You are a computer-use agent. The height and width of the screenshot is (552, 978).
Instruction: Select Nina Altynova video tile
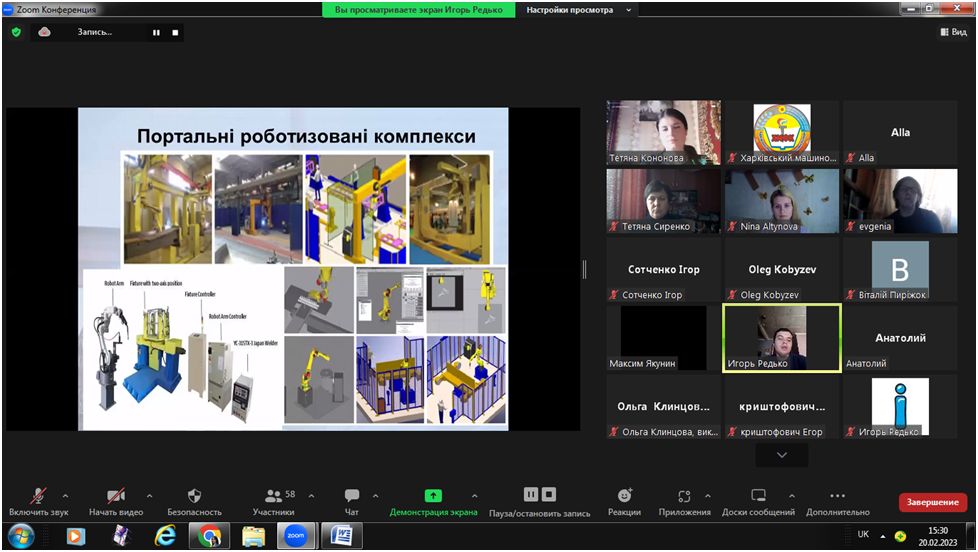click(x=782, y=201)
